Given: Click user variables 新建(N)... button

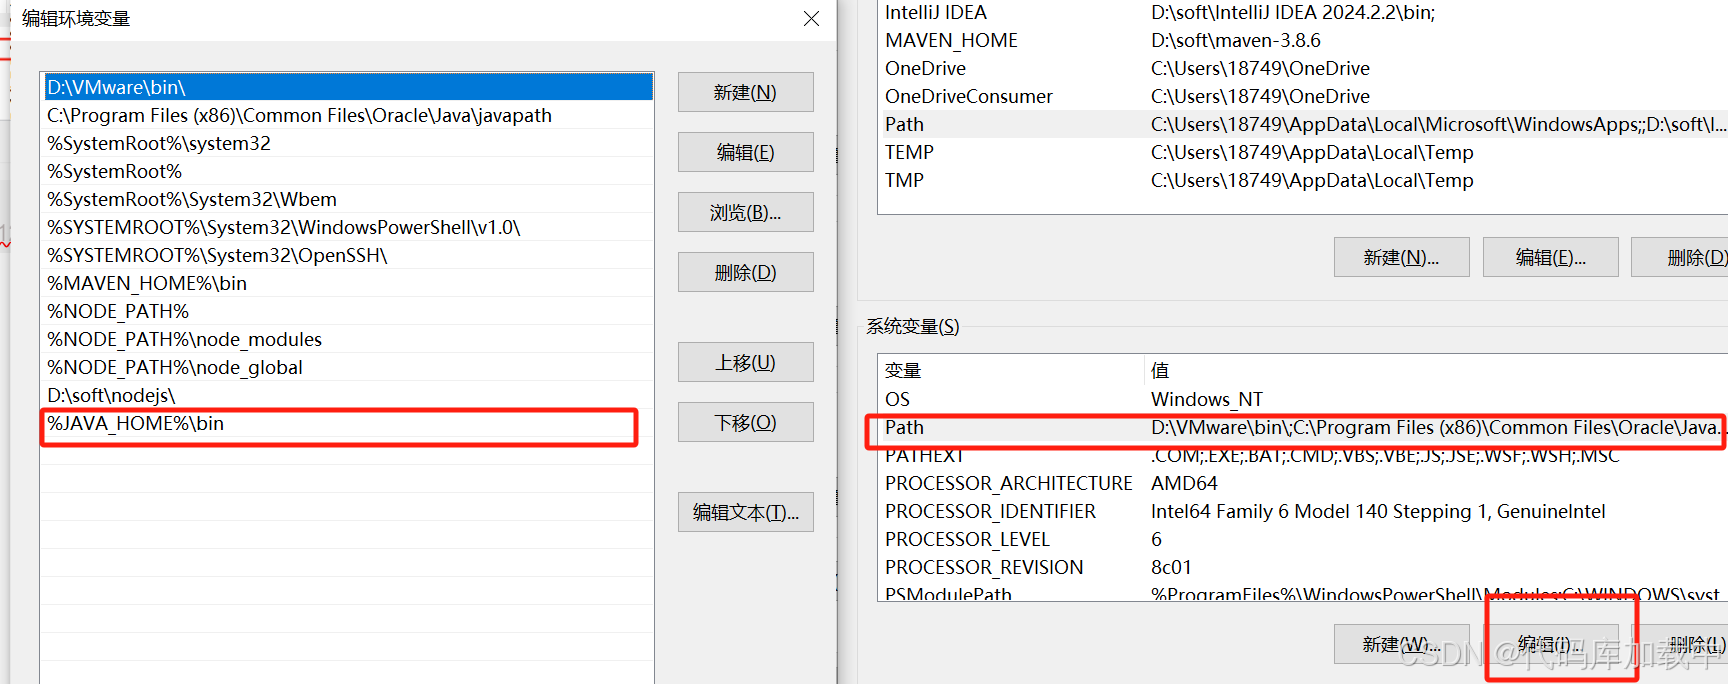Looking at the screenshot, I should coord(1401,257).
